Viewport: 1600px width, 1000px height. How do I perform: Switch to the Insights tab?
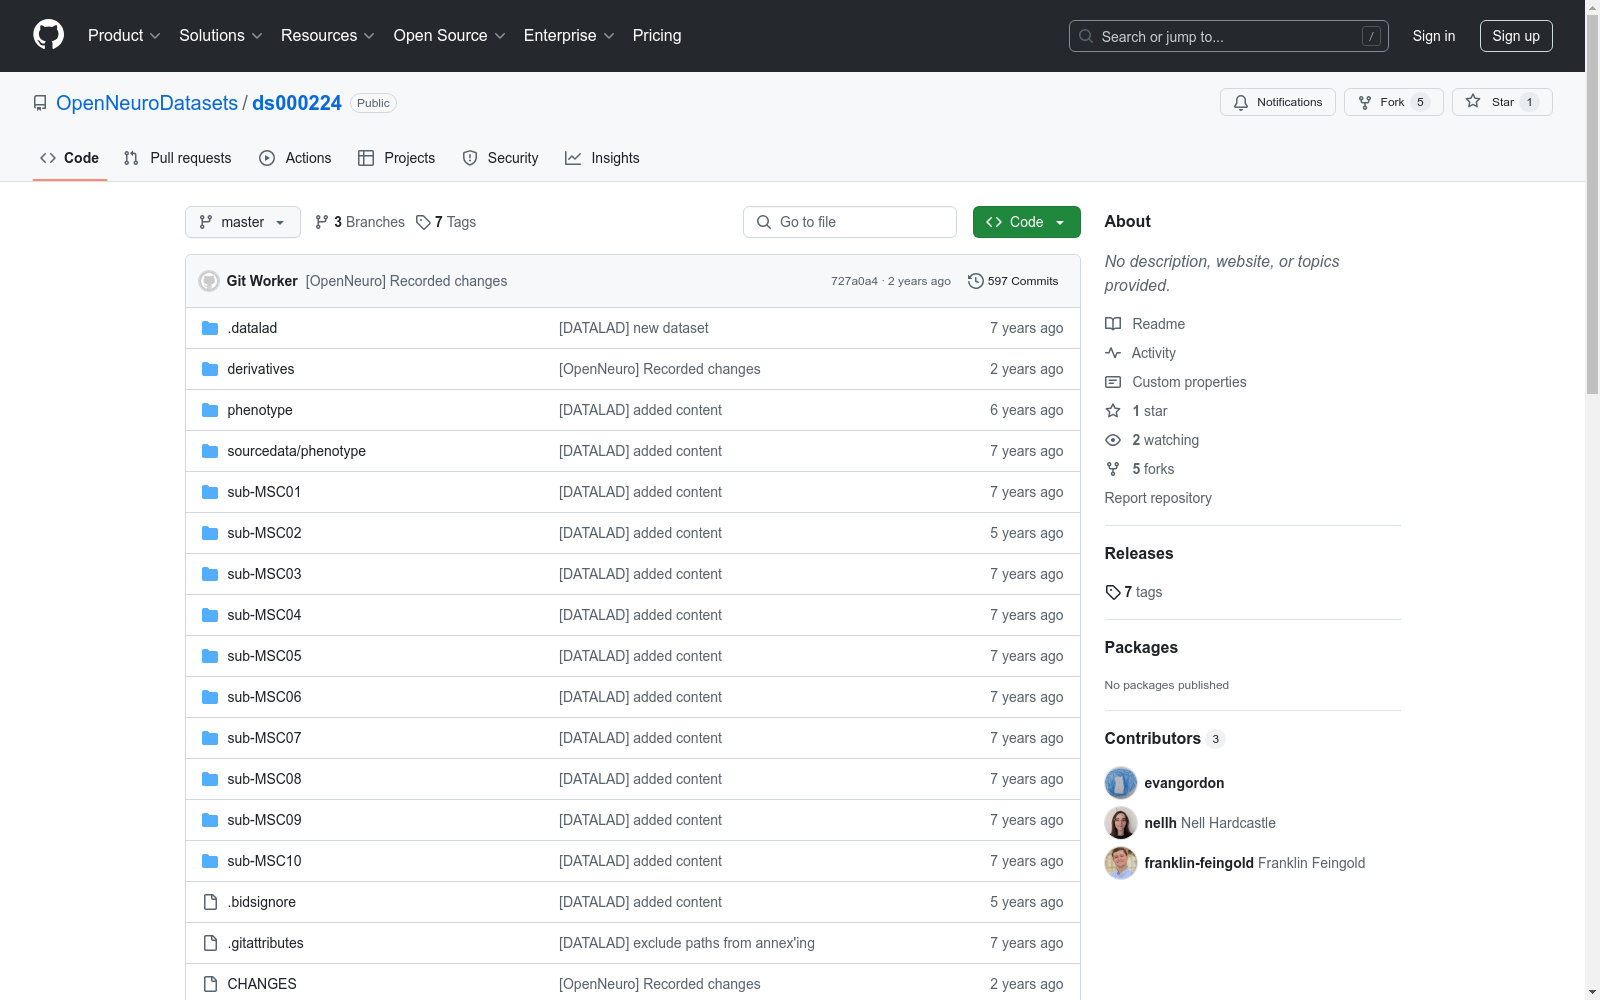(x=602, y=158)
